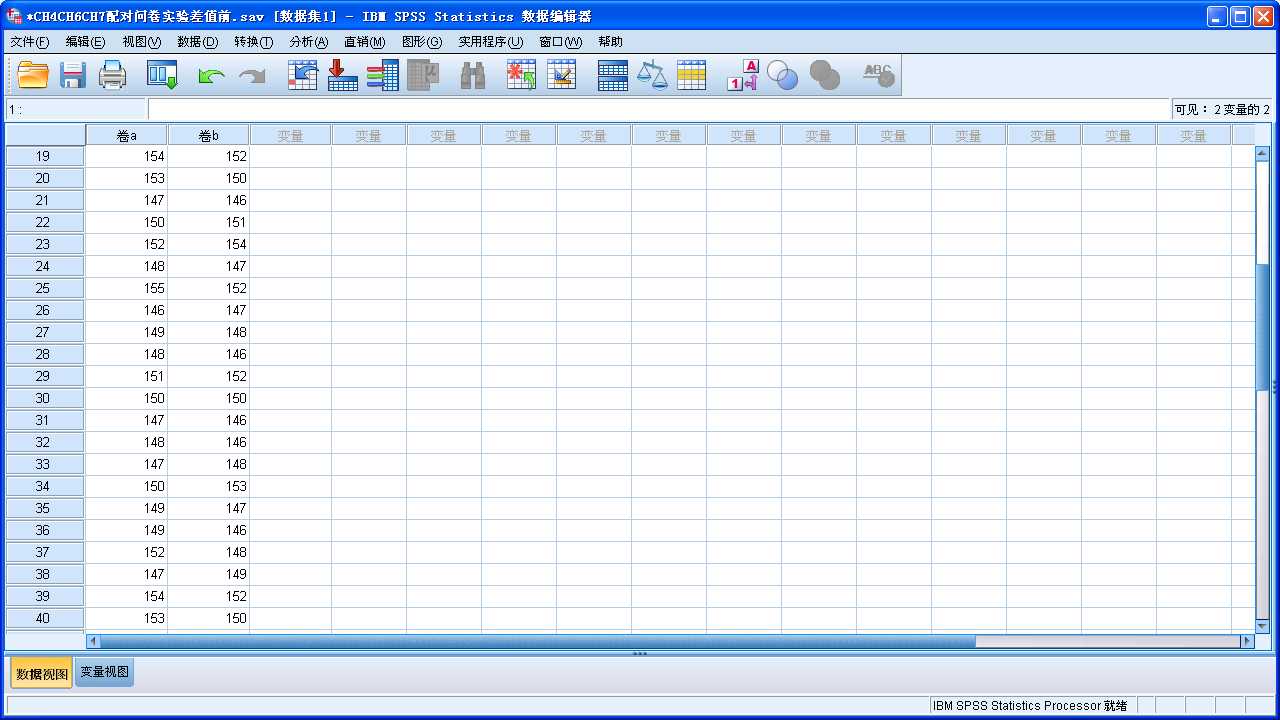1280x720 pixels.
Task: Select the 卷b column header
Action: tap(208, 135)
